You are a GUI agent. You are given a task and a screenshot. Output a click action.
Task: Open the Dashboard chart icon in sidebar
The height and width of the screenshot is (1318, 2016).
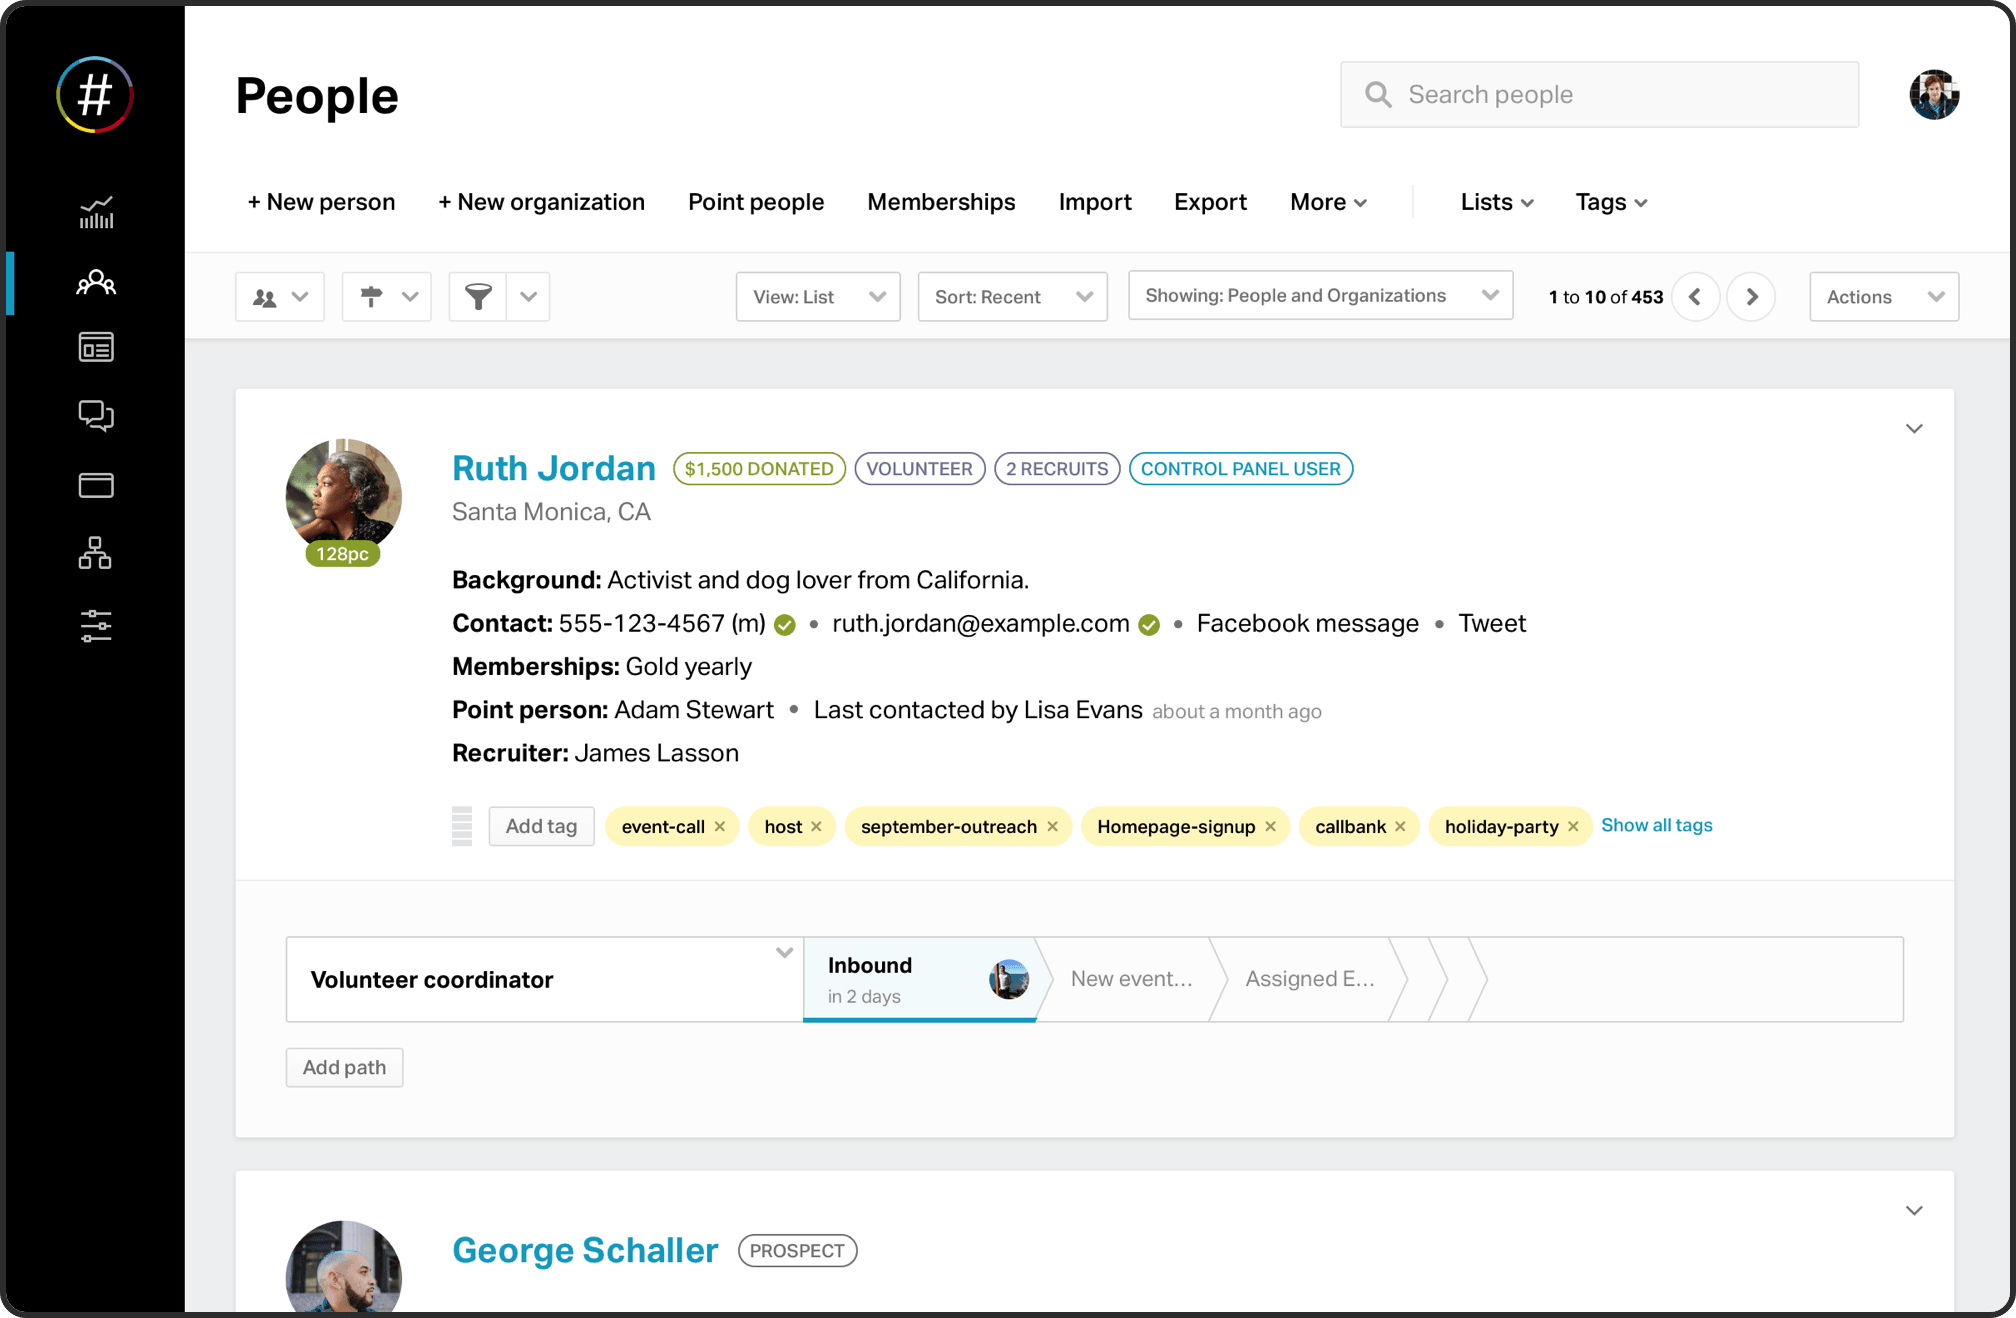tap(96, 213)
